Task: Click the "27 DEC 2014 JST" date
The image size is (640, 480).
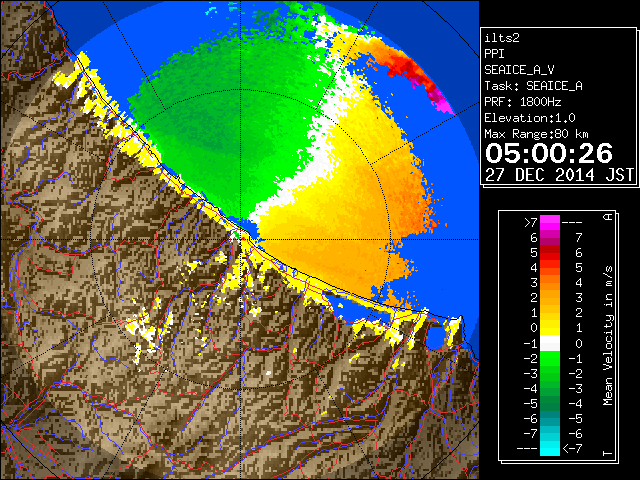Action: pyautogui.click(x=560, y=175)
